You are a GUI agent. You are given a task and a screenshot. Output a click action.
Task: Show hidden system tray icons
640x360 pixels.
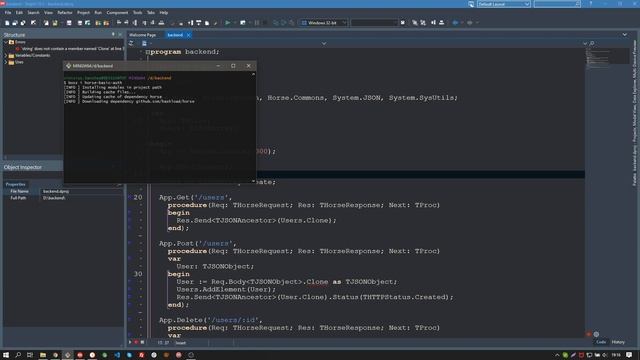click(x=557, y=355)
